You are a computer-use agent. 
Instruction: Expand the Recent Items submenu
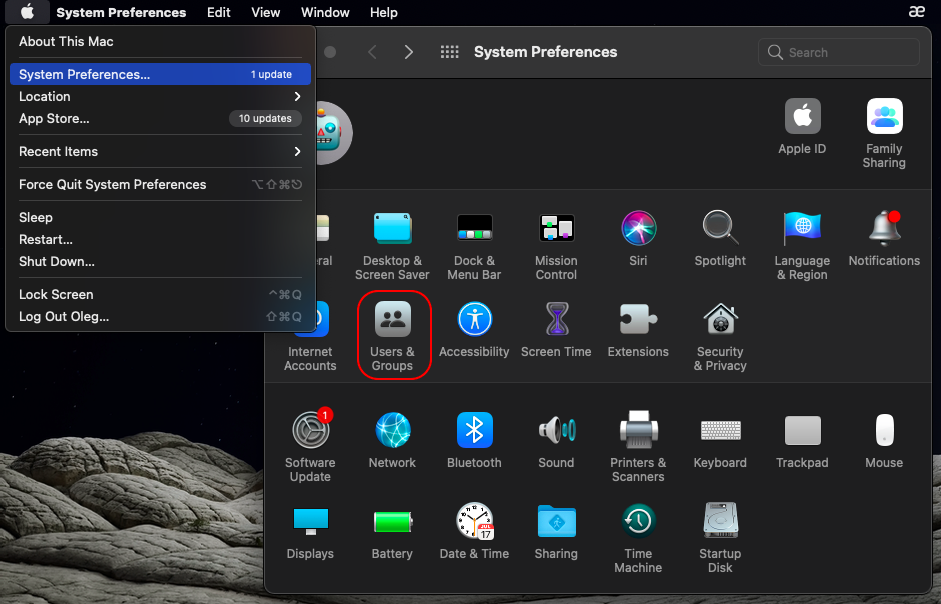[160, 151]
